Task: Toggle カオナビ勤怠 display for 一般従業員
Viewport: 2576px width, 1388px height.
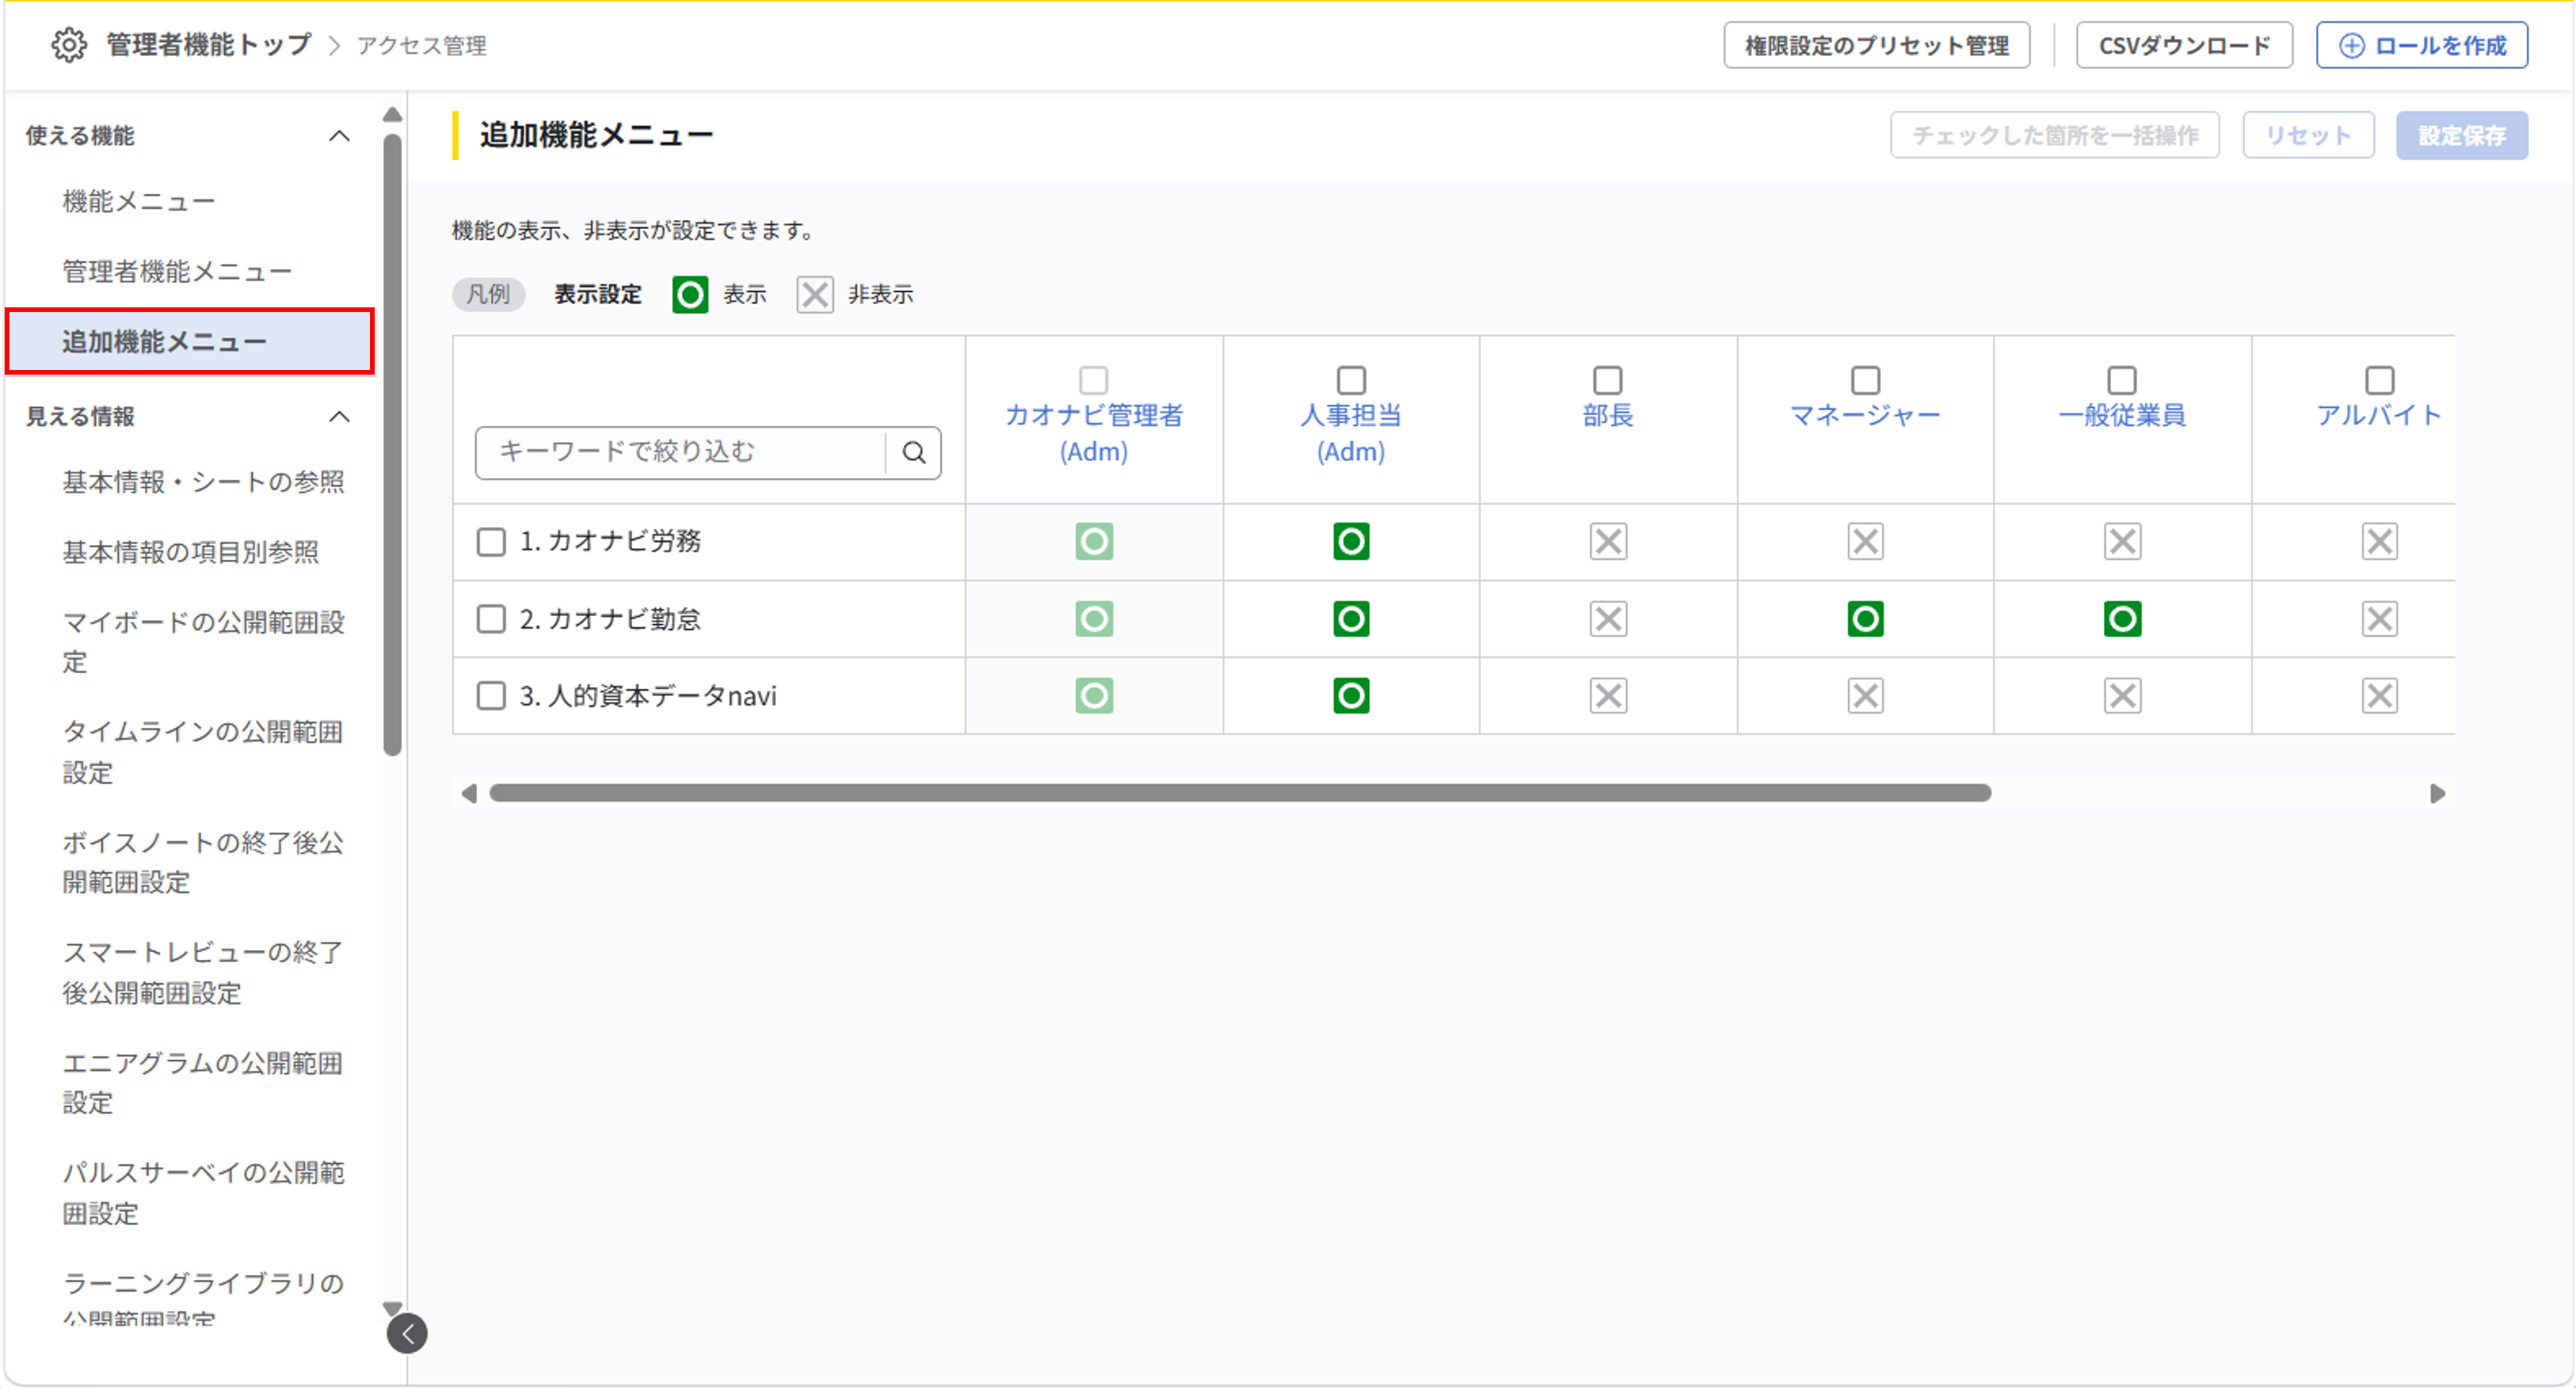Action: pos(2122,619)
